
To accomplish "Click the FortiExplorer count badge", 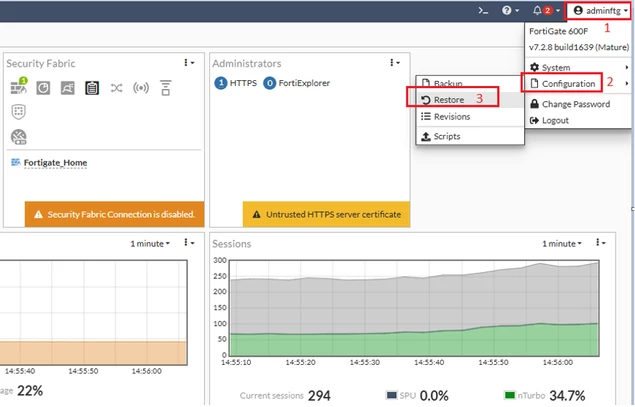I will (269, 83).
